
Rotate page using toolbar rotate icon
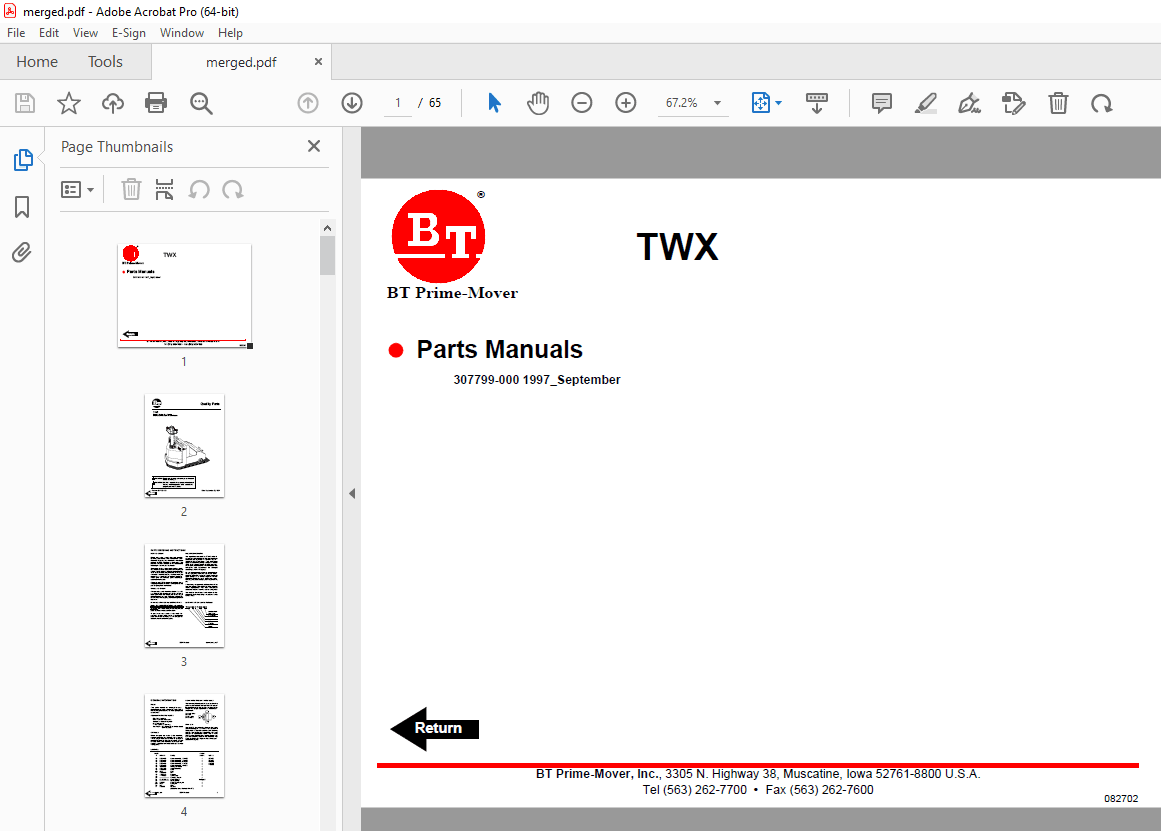click(x=1102, y=103)
